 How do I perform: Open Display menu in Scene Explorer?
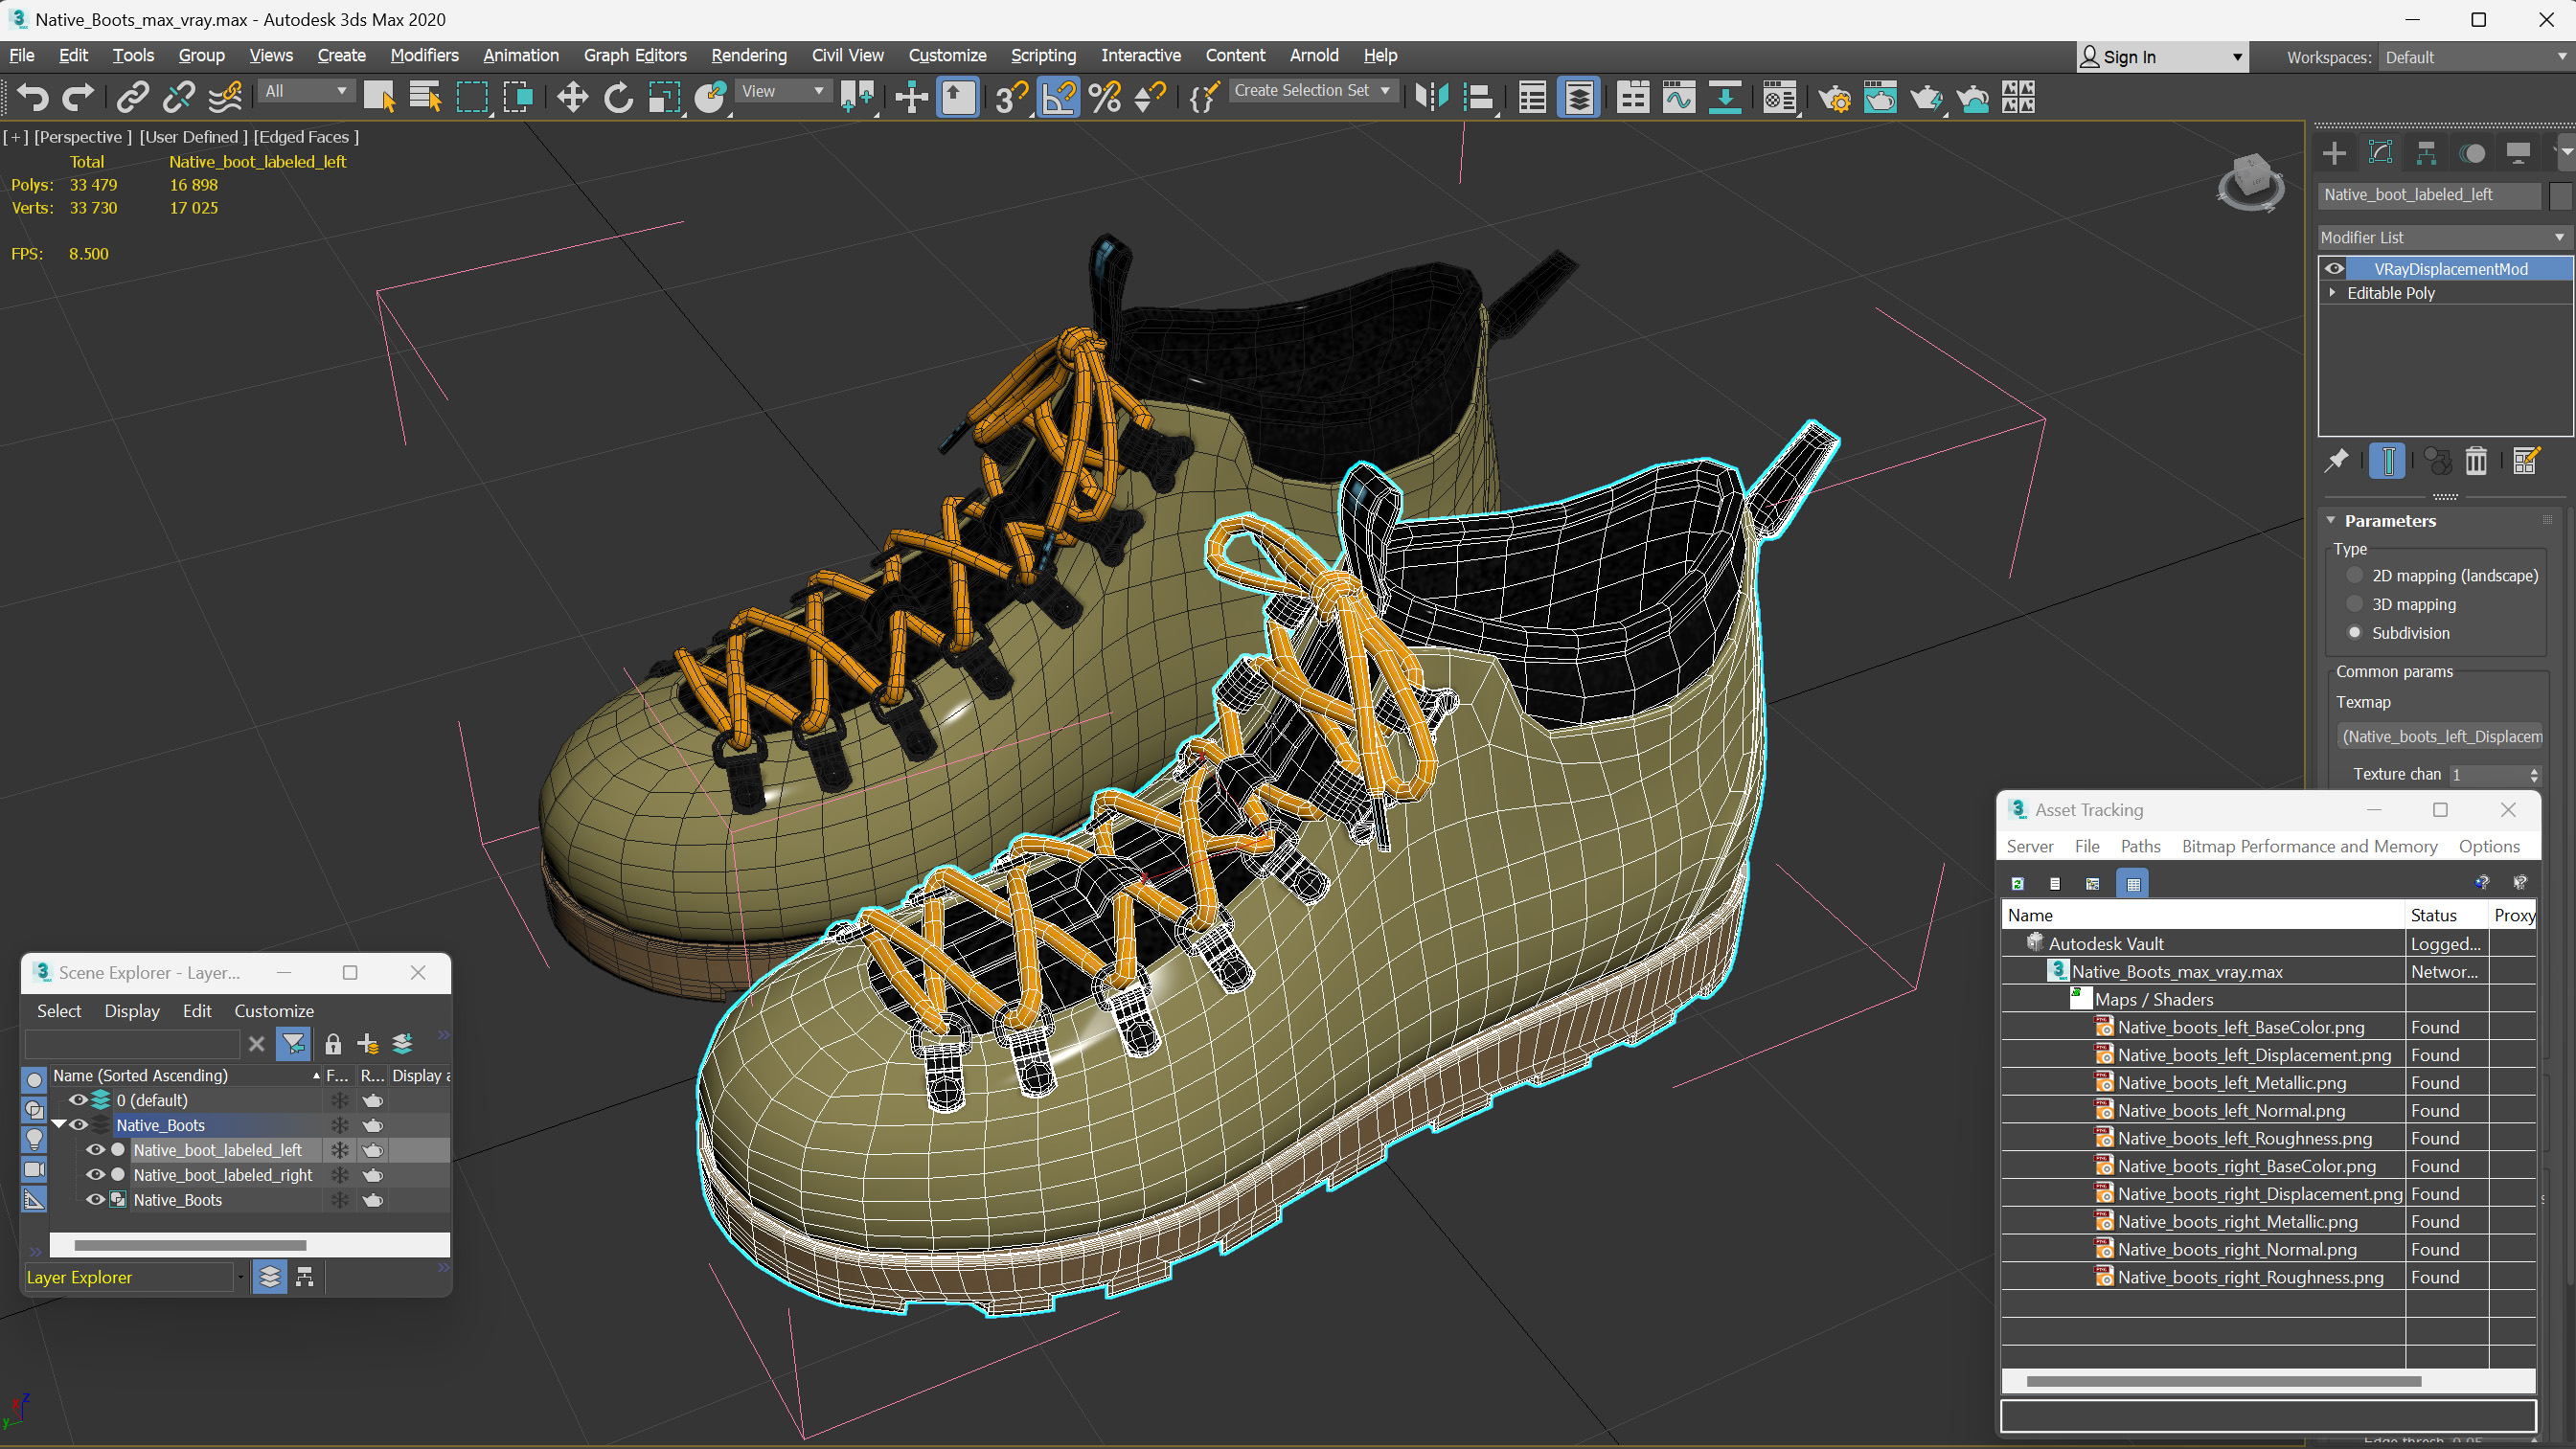coord(132,1011)
